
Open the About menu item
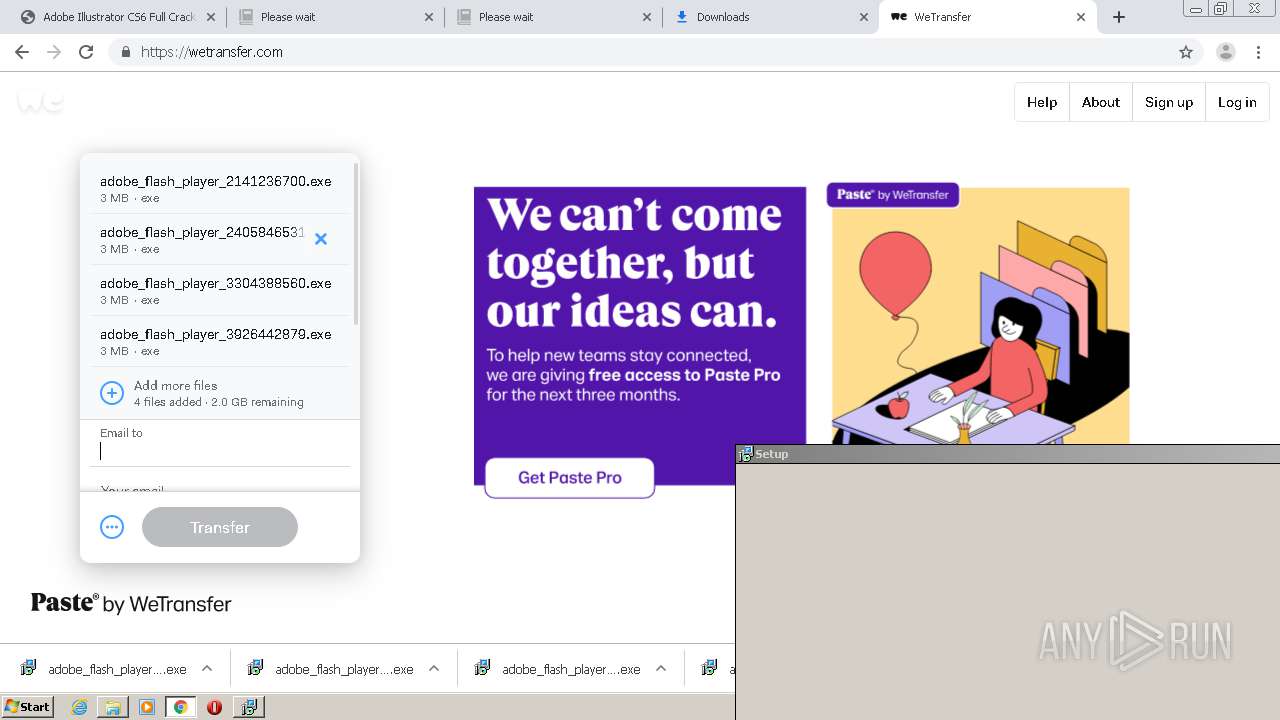point(1101,102)
